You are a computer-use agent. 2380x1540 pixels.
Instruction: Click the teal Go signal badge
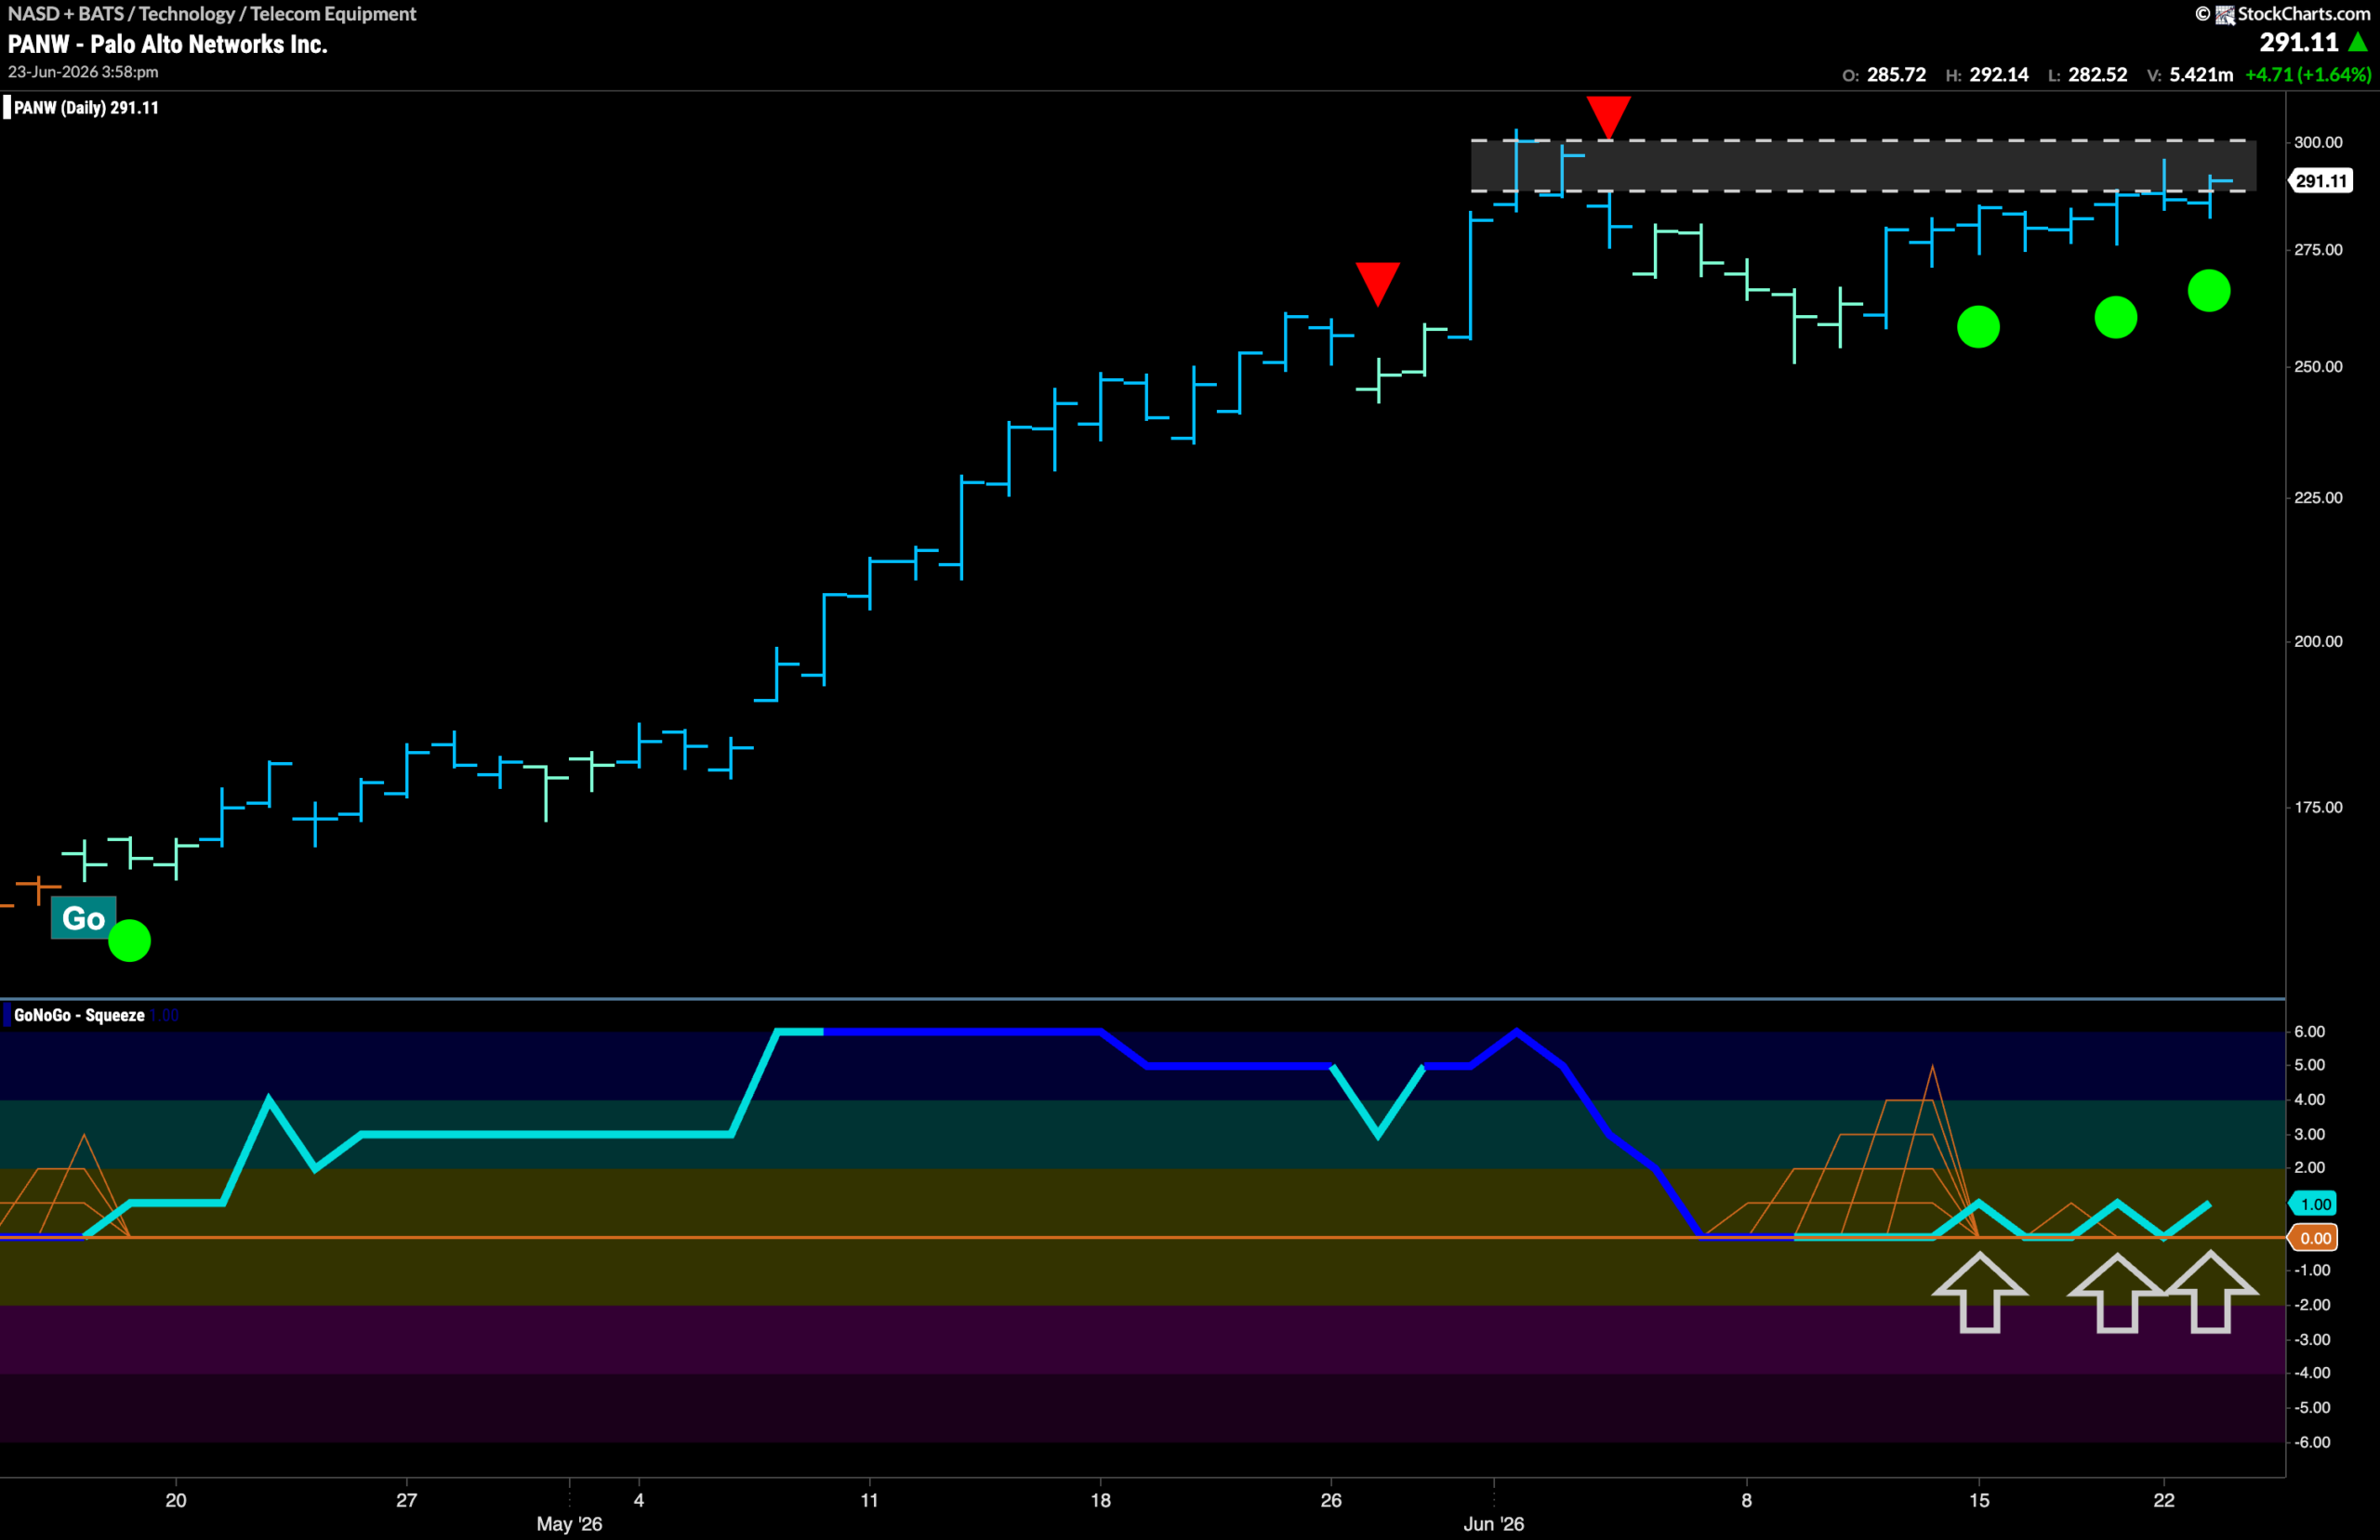pyautogui.click(x=83, y=918)
